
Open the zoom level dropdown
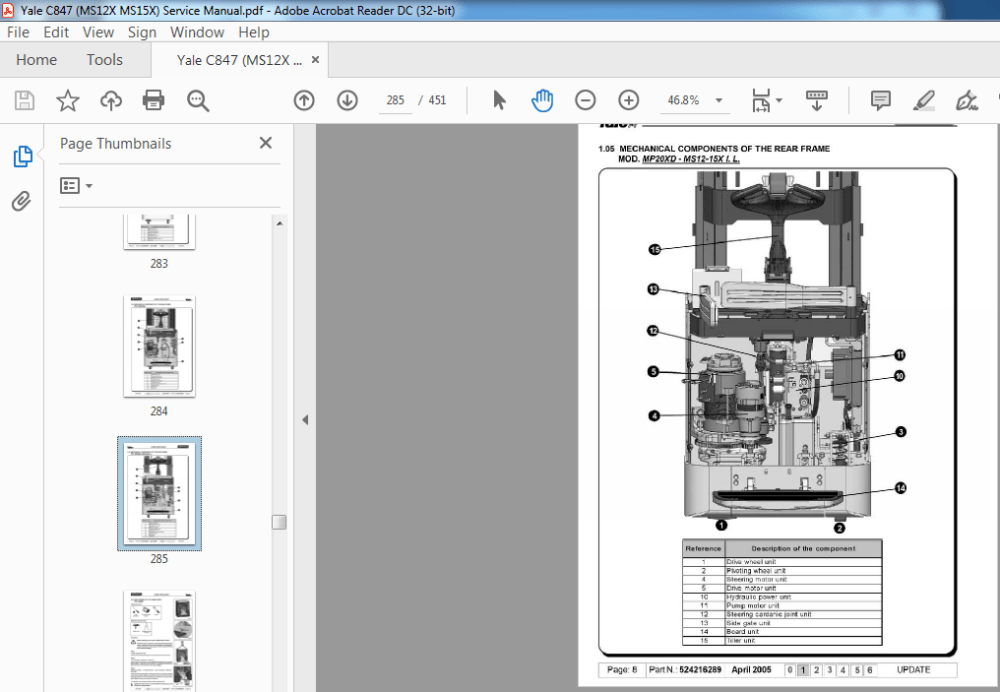click(719, 100)
